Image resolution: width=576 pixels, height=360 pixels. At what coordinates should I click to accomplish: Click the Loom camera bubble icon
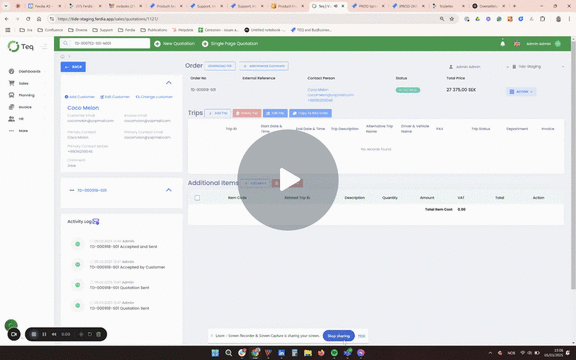pyautogui.click(x=14, y=334)
